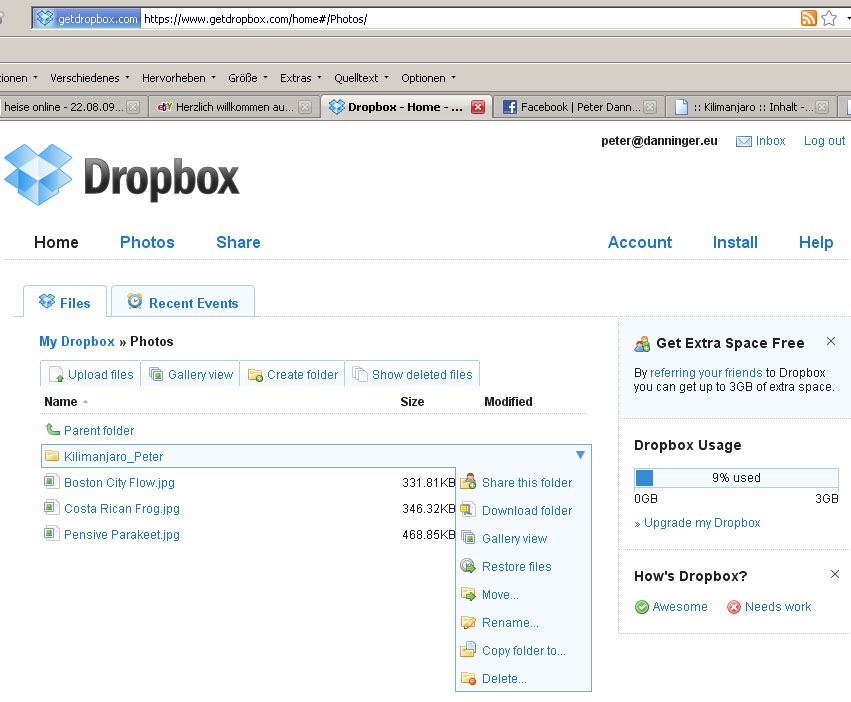Open the Help navigation link
This screenshot has width=851, height=702.
pos(816,242)
